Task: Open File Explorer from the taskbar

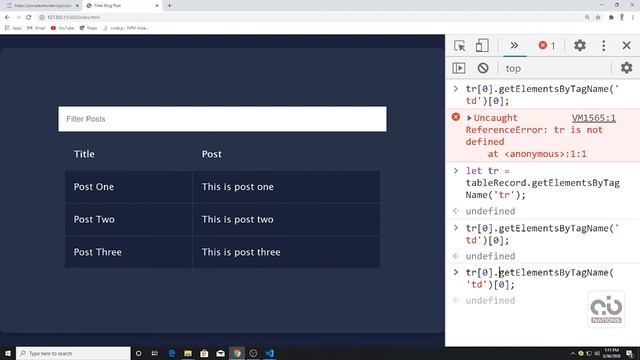Action: click(188, 353)
